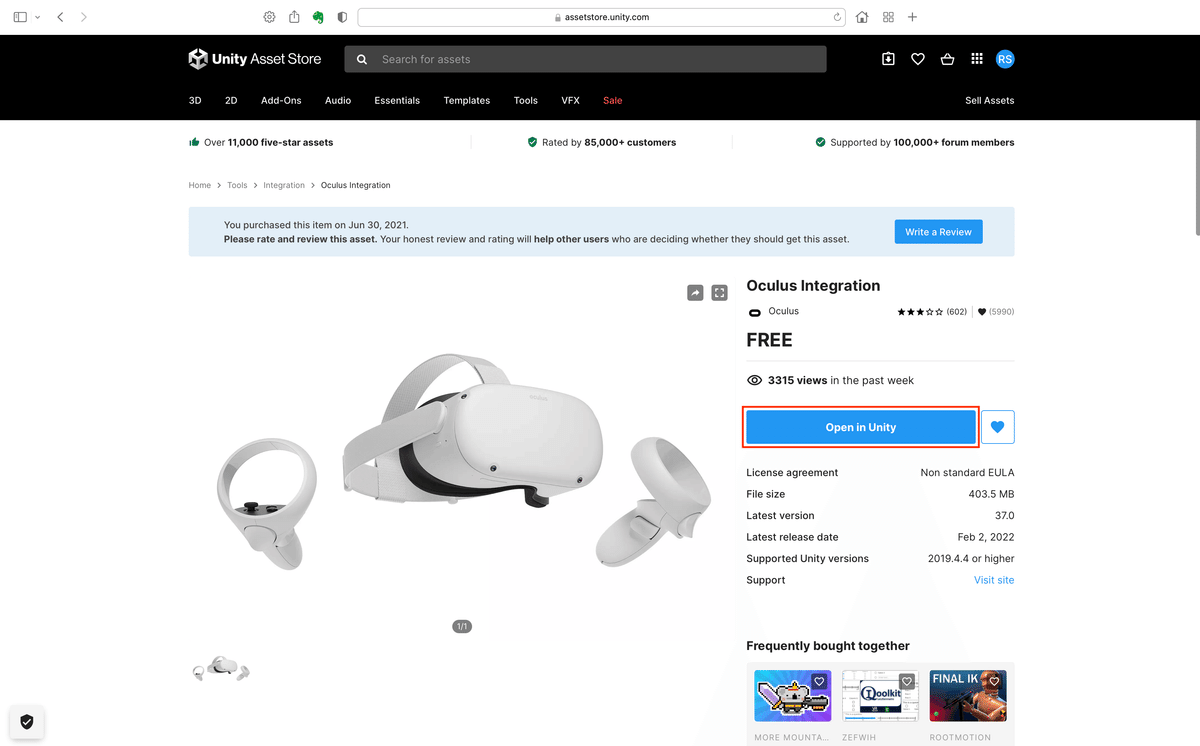Click the Feb 2, 2022 release date
The image size is (1200, 746).
(985, 537)
